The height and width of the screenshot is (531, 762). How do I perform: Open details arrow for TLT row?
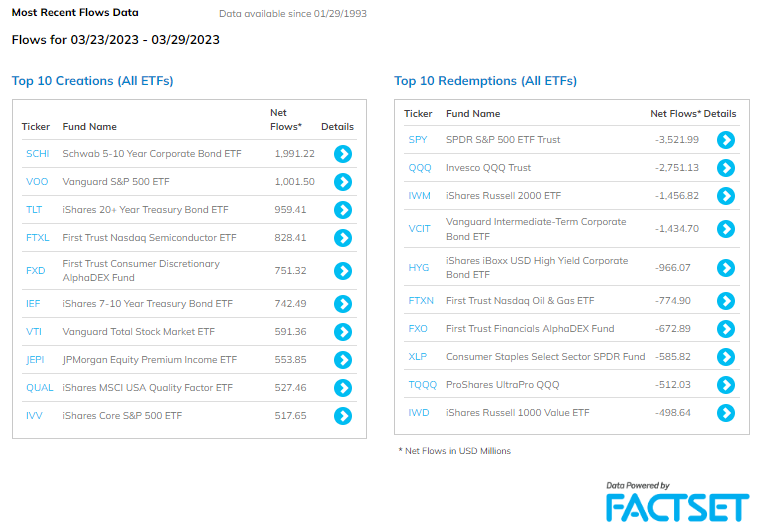coord(343,210)
